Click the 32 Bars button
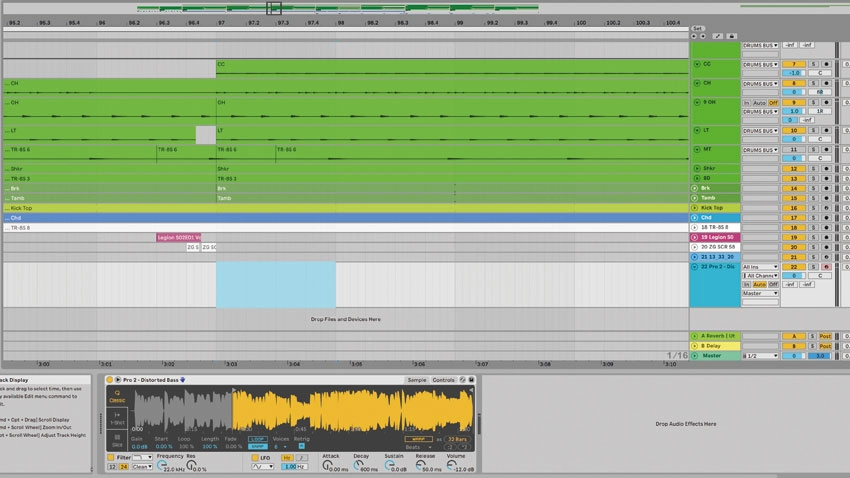This screenshot has height=478, width=850. click(x=458, y=439)
